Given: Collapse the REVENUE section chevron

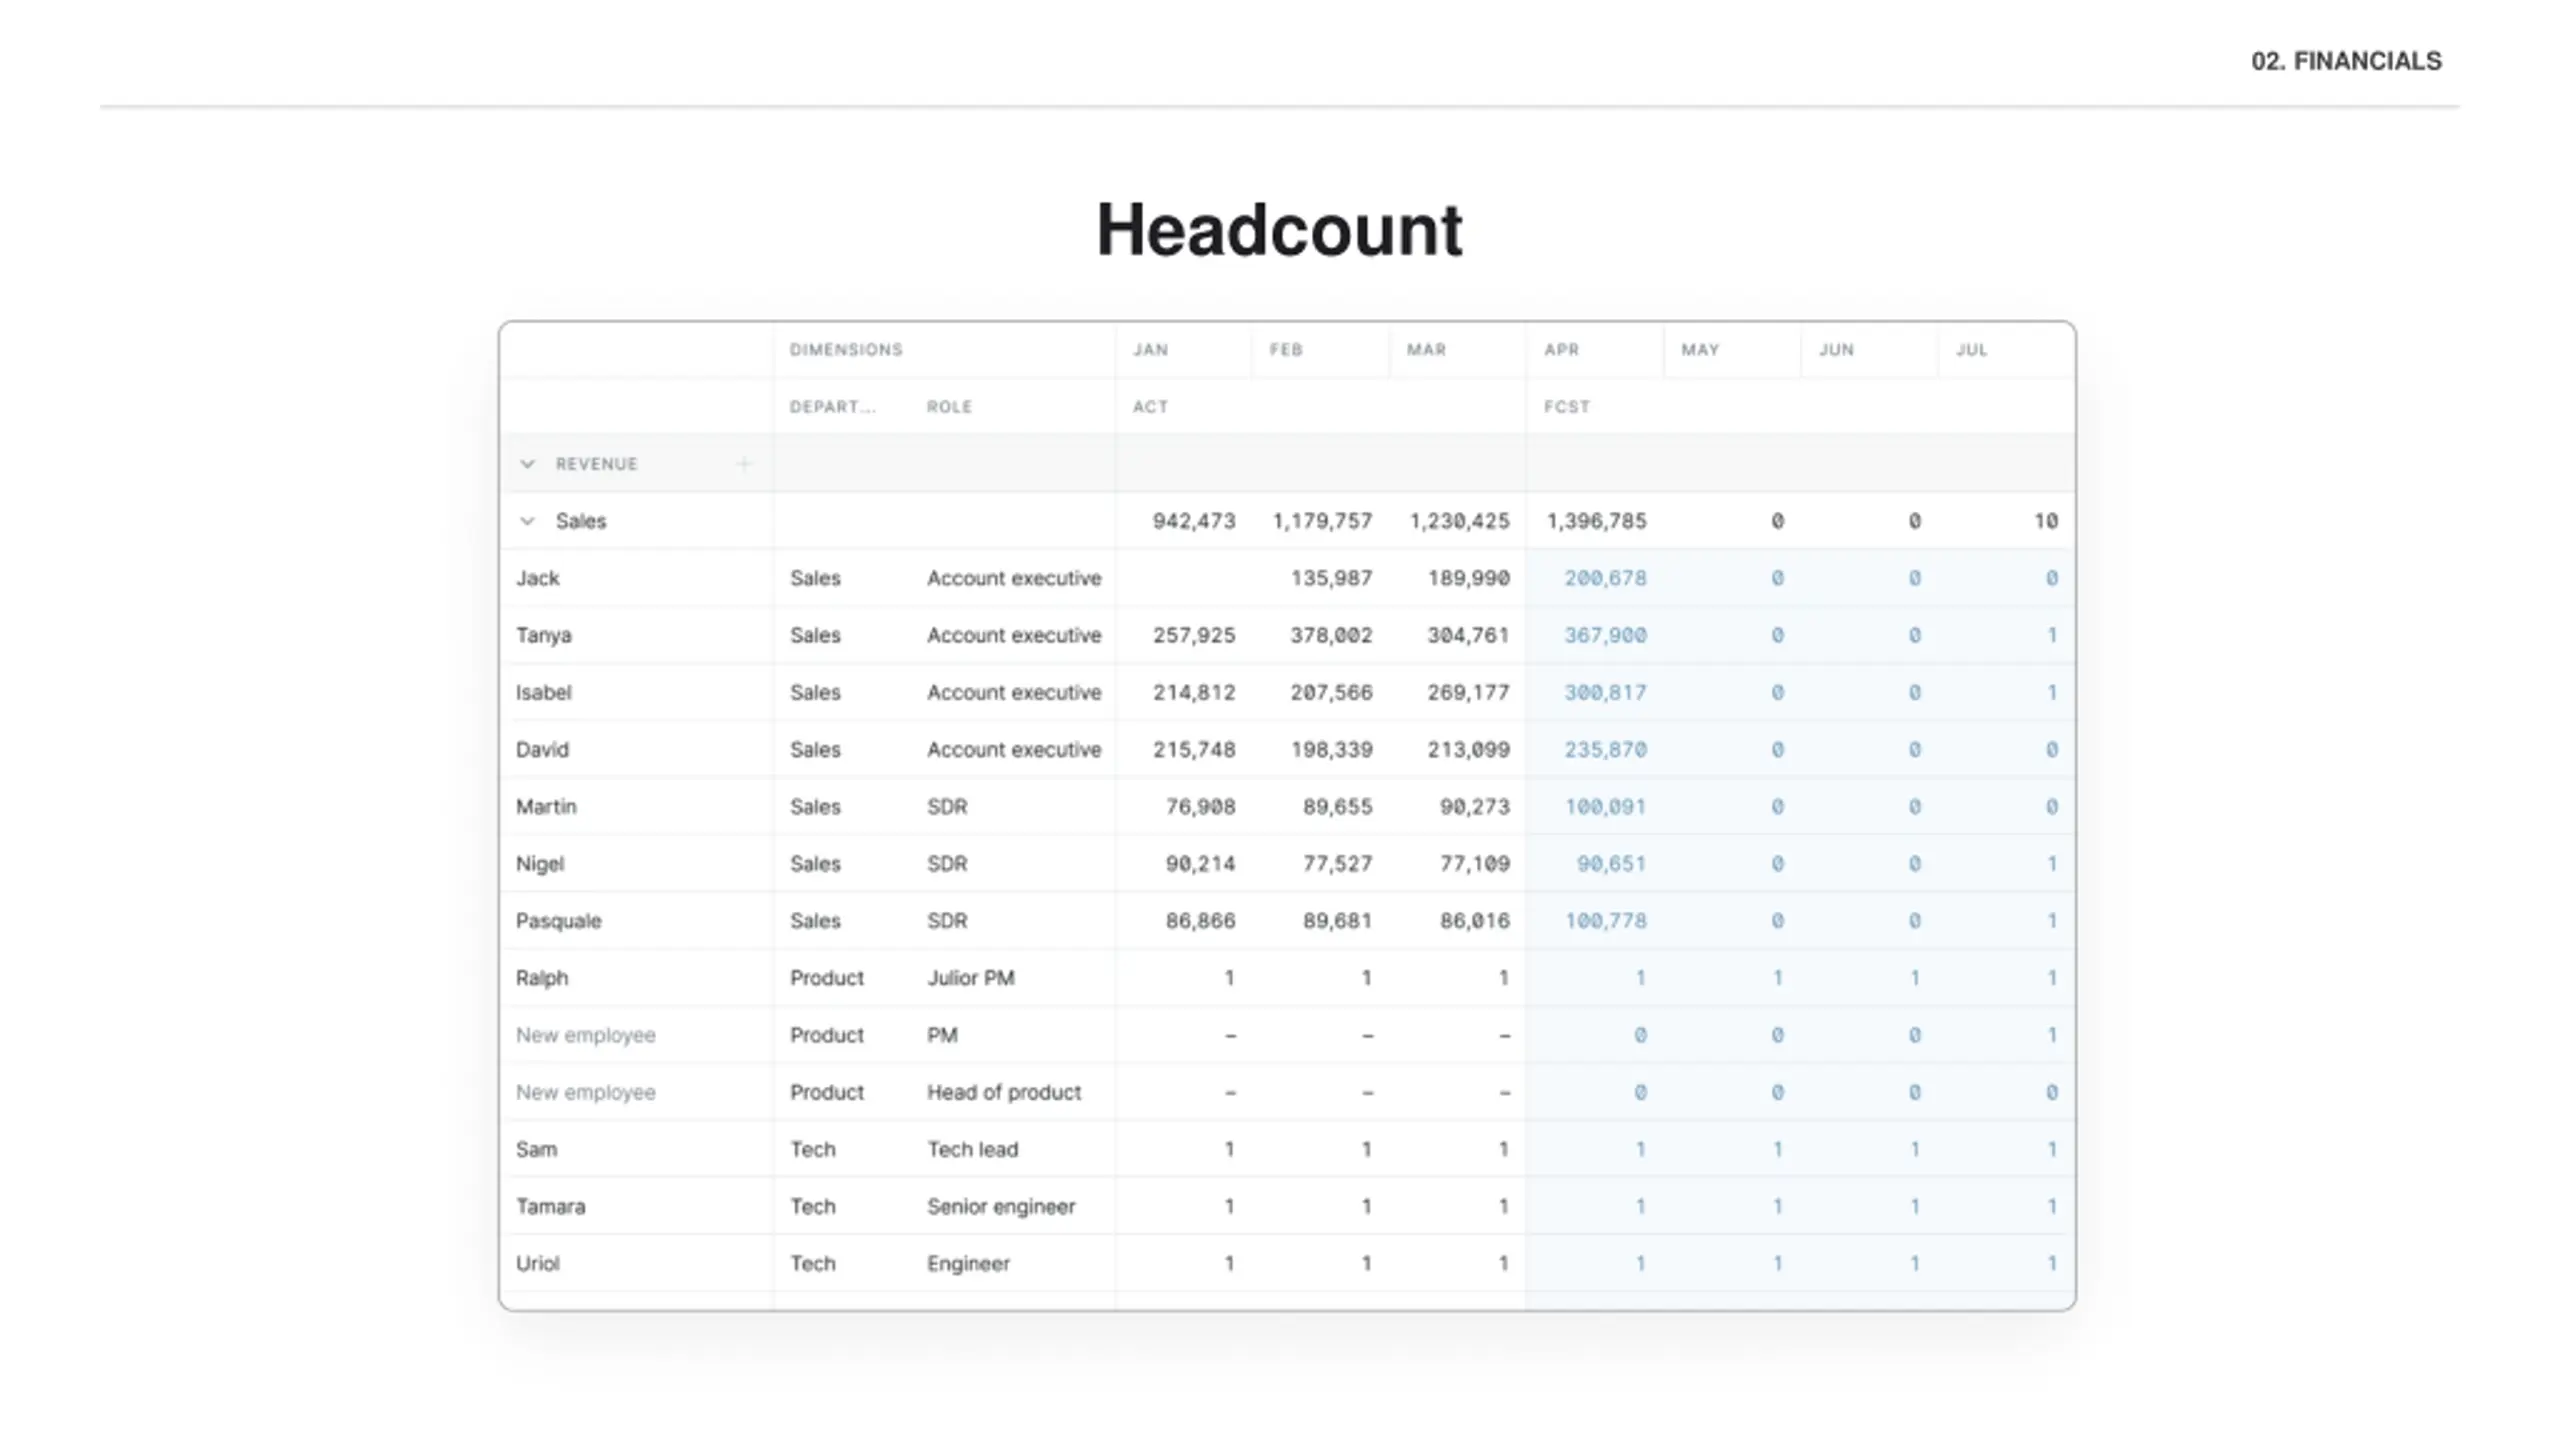Looking at the screenshot, I should click(527, 464).
